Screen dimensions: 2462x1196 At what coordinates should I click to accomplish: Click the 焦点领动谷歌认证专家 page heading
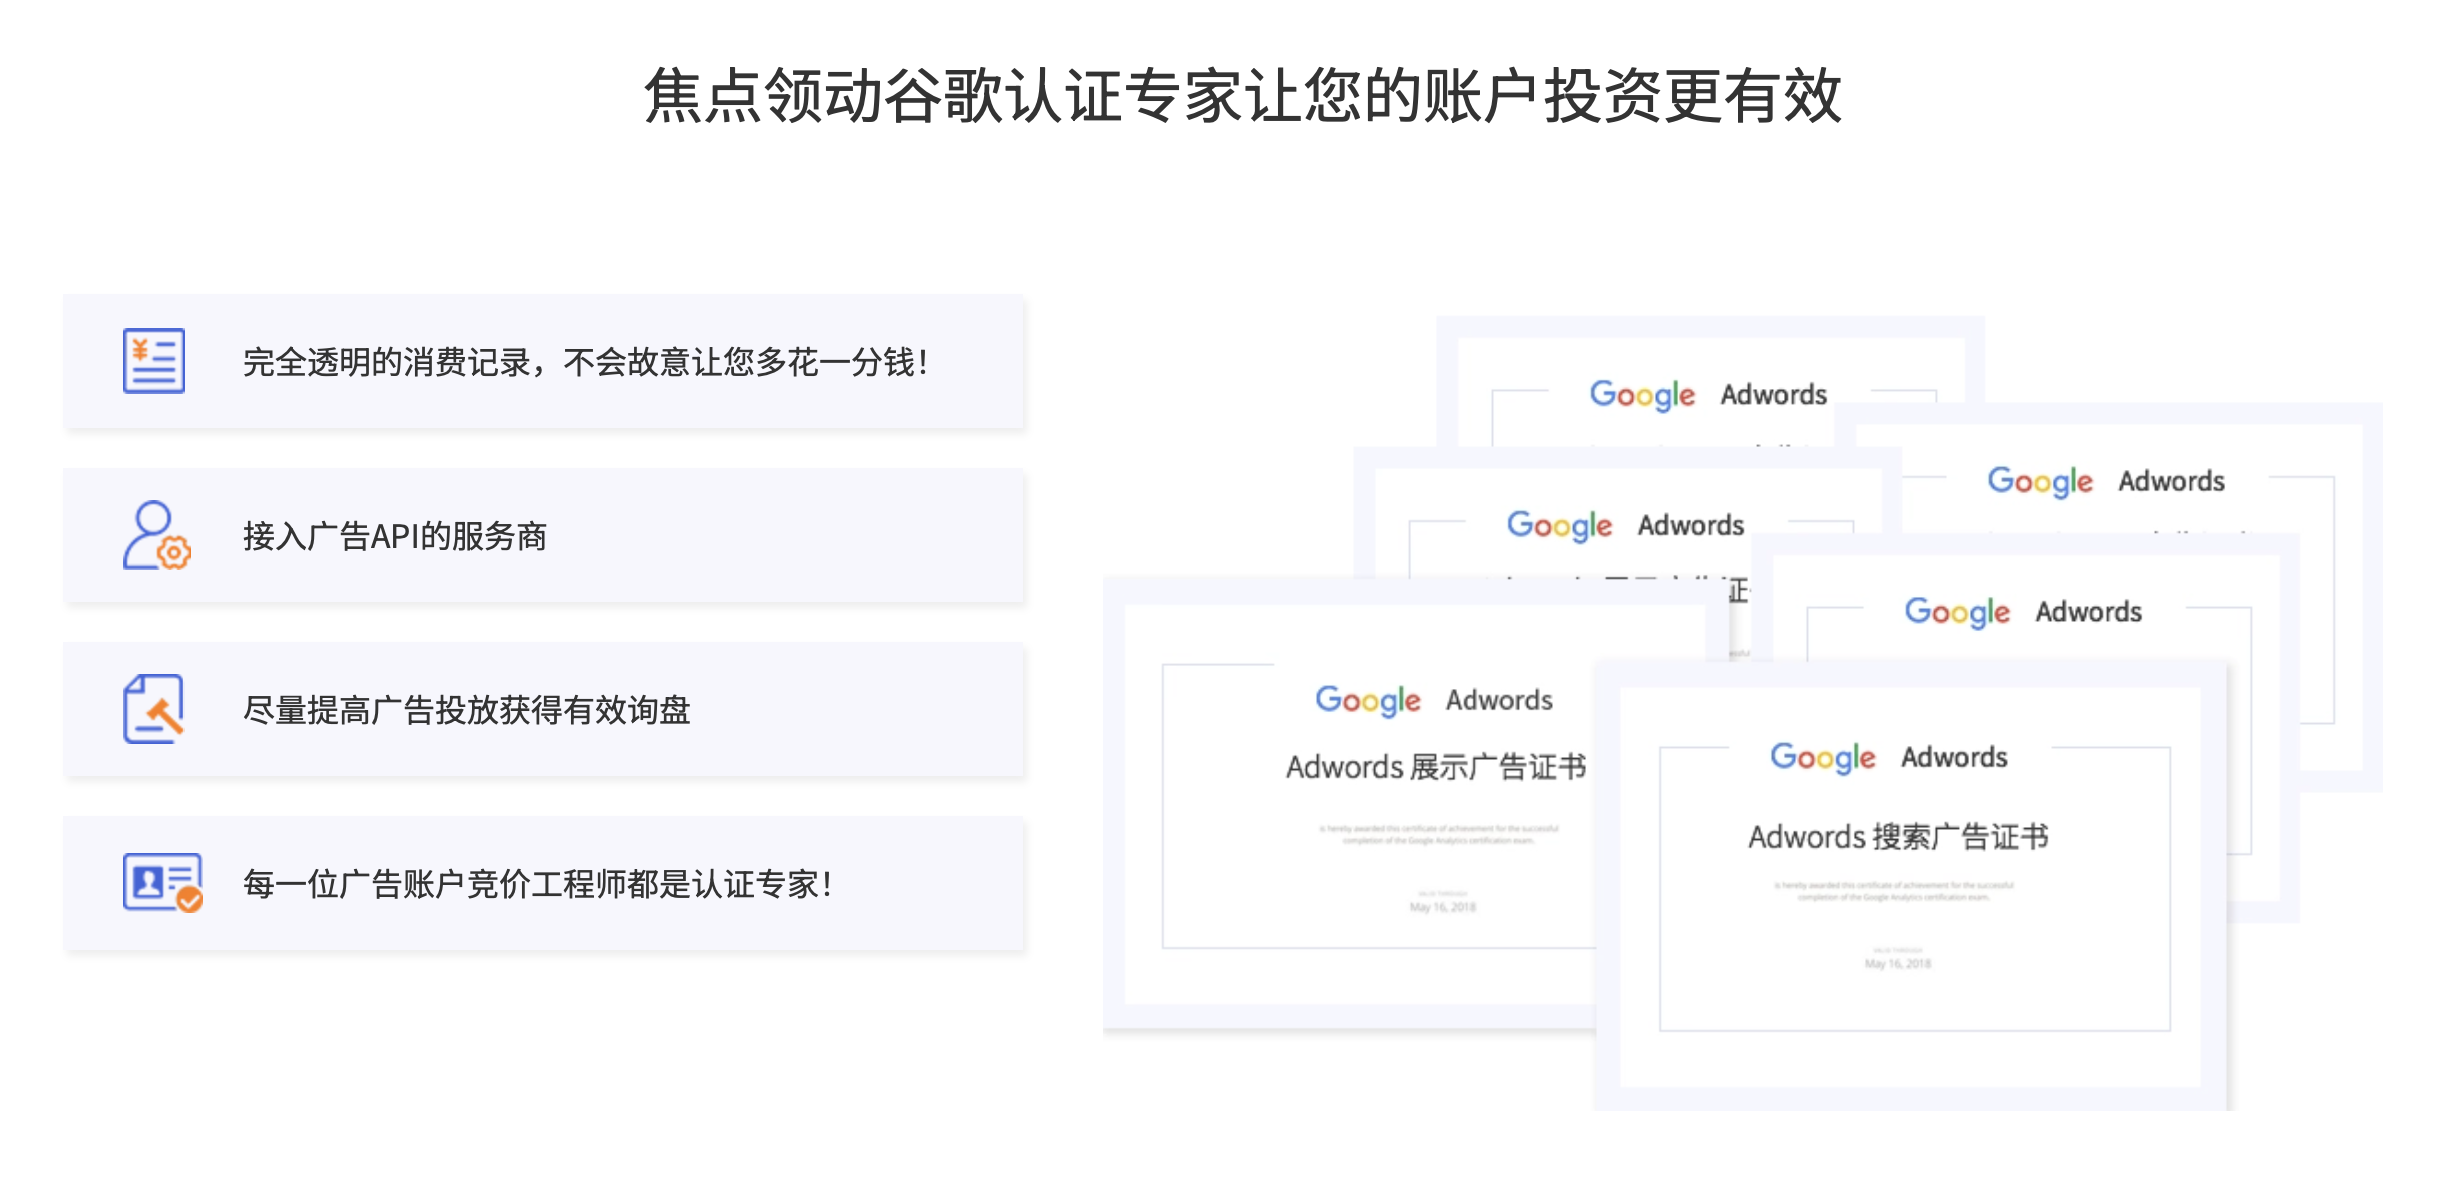coord(1243,96)
